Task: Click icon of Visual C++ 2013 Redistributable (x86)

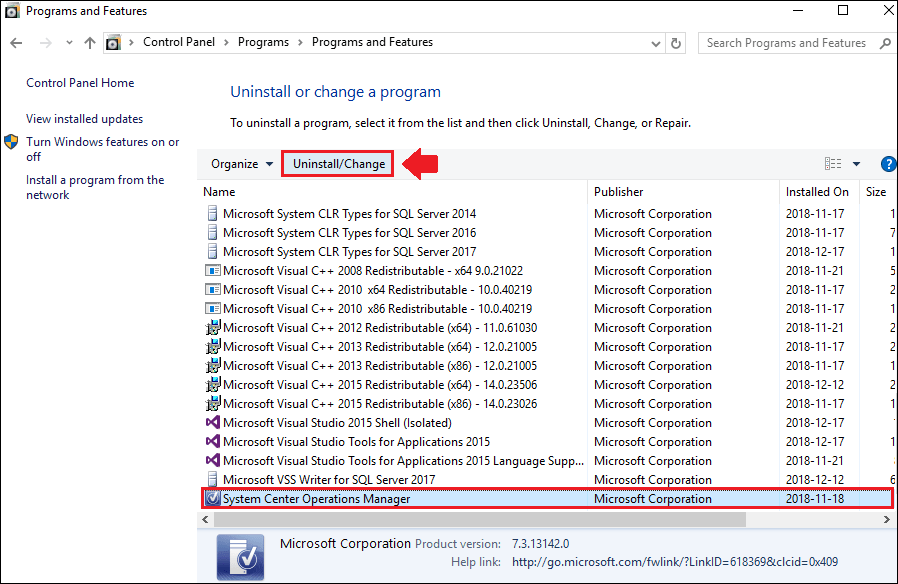Action: pyautogui.click(x=212, y=365)
